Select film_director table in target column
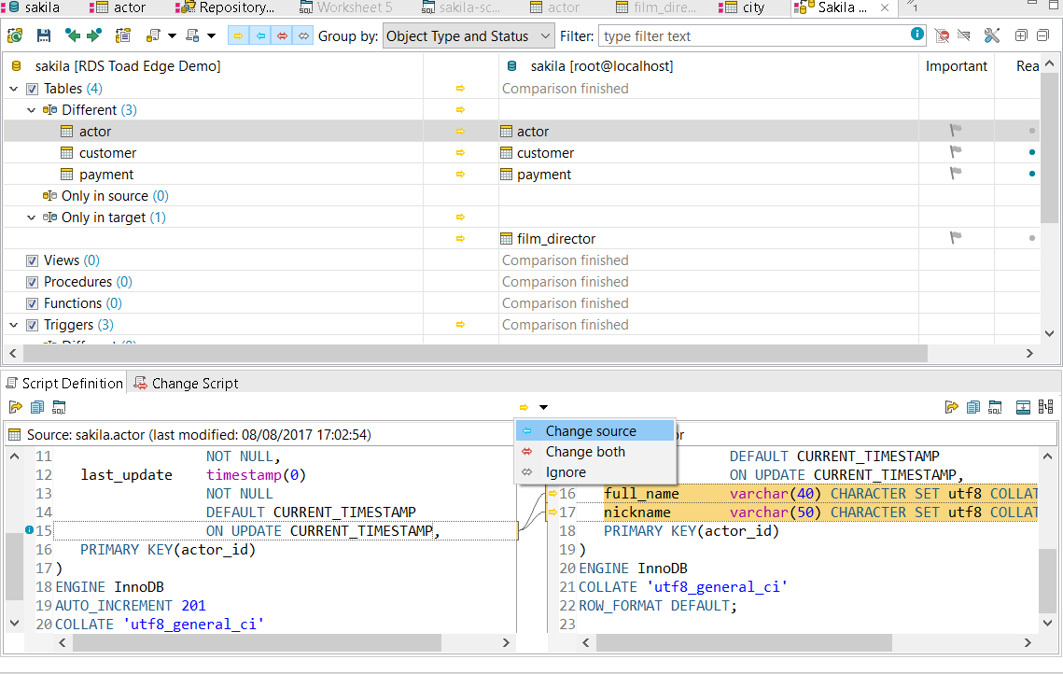1063x674 pixels. [555, 239]
